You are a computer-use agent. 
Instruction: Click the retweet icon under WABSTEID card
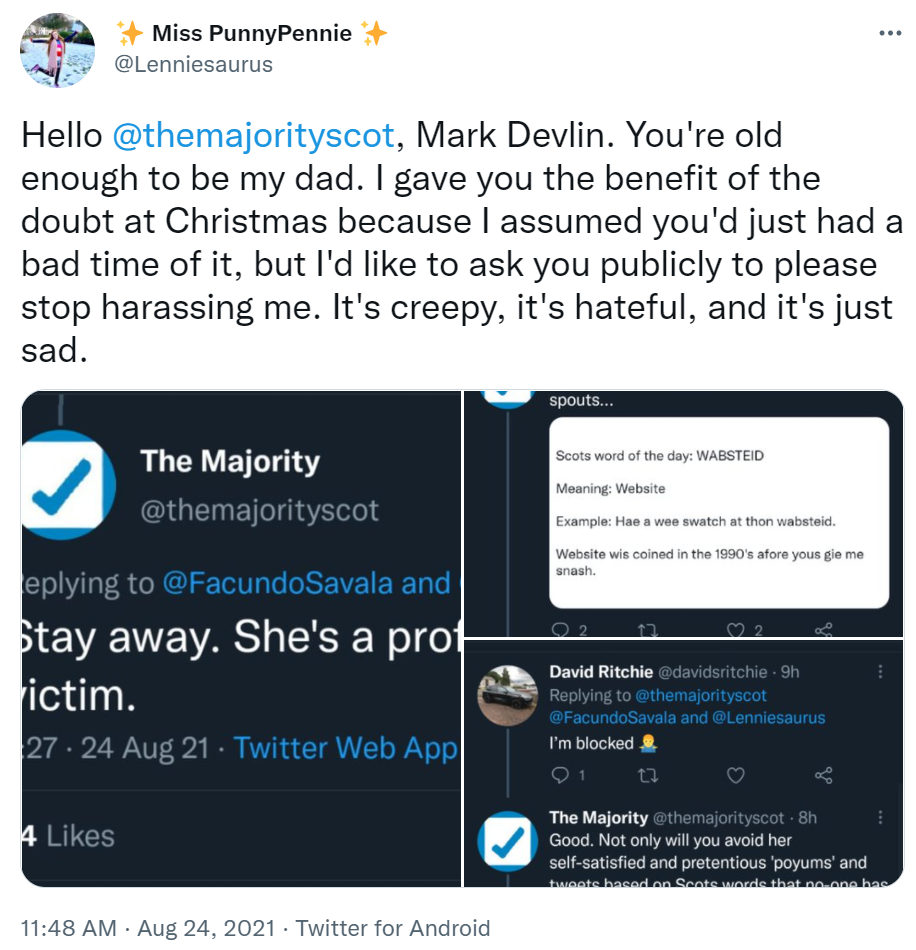coord(646,630)
